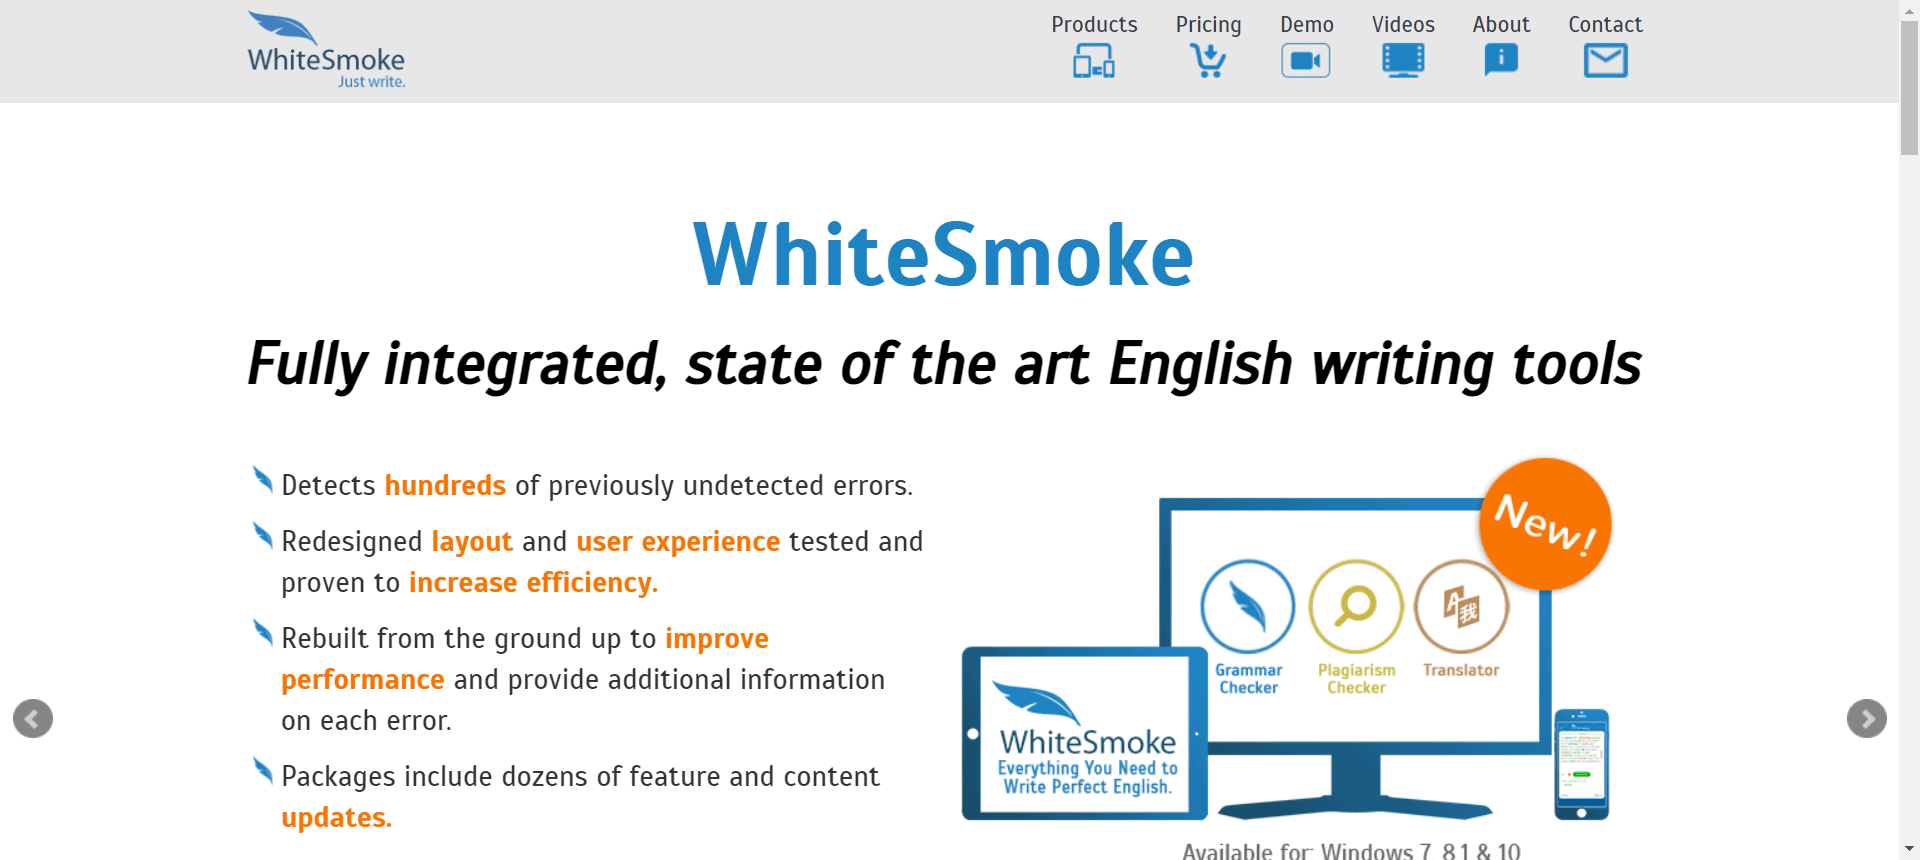Click the Translator circle icon
Screen dimensions: 1920x860
point(1462,606)
